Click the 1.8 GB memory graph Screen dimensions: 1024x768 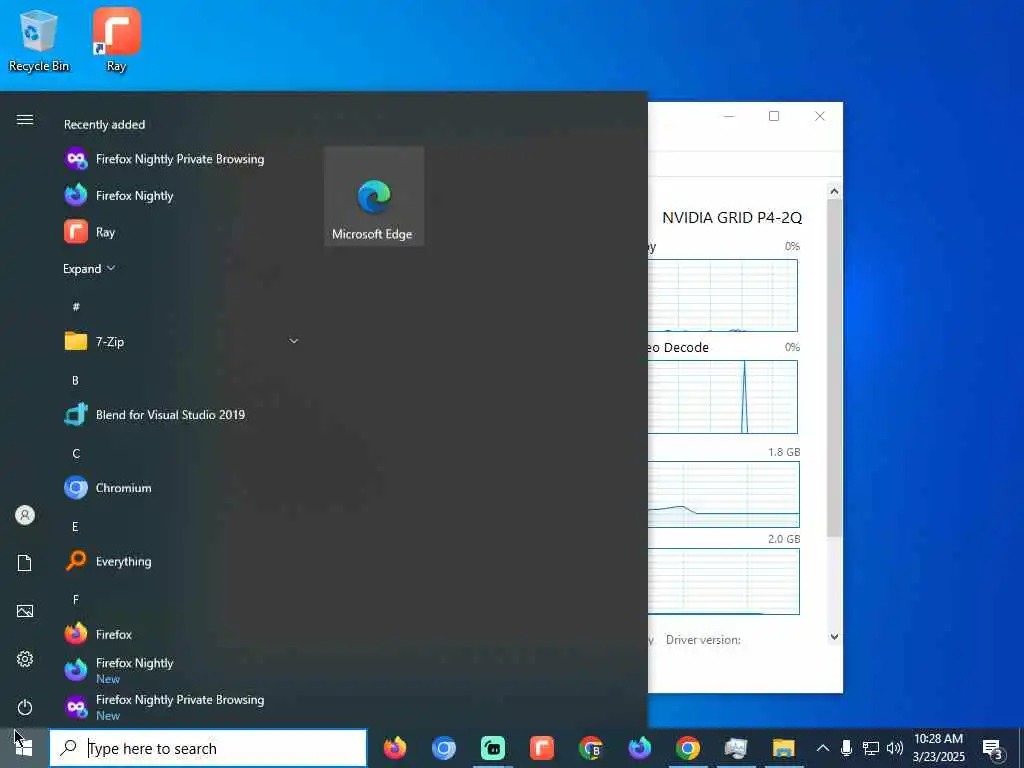(x=723, y=494)
